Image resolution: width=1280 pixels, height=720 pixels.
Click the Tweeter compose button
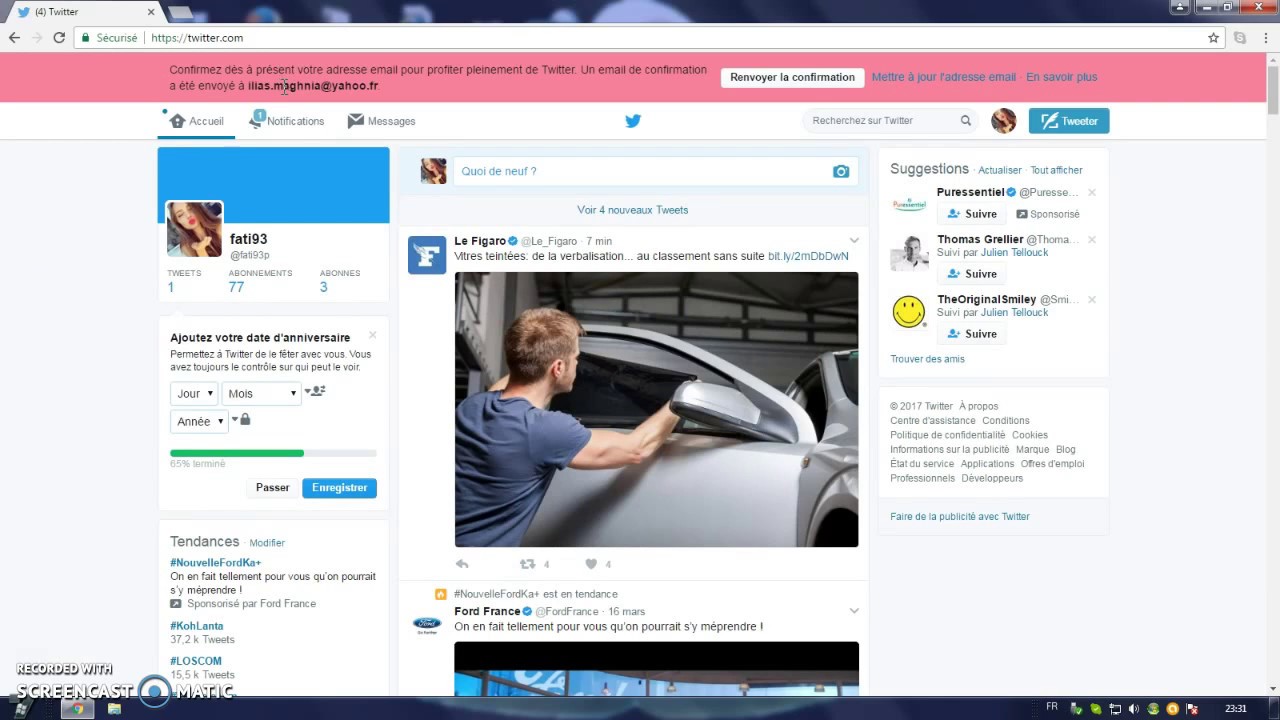tap(1069, 121)
